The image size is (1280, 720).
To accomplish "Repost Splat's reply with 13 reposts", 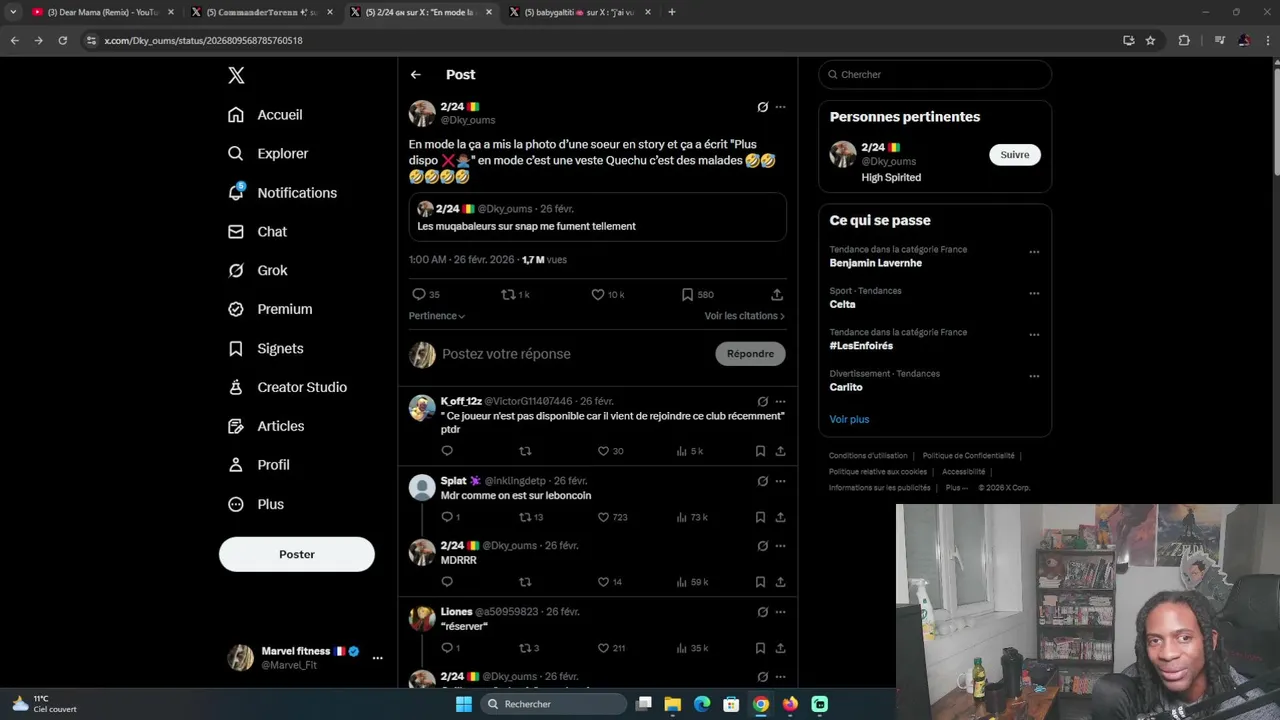I will click(525, 518).
